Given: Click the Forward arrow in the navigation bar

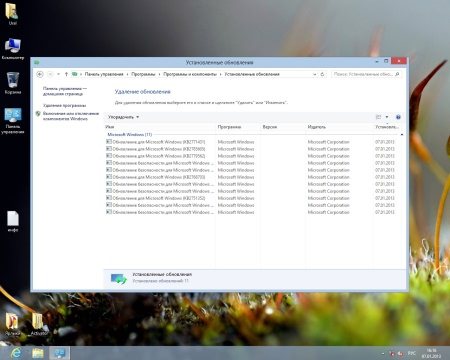Looking at the screenshot, I should click(50, 74).
